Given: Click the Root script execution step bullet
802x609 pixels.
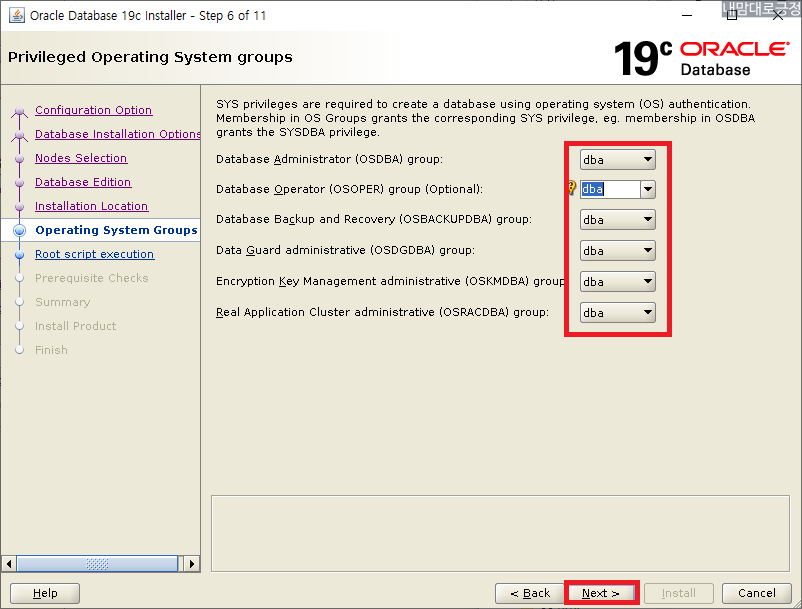Looking at the screenshot, I should click(19, 254).
